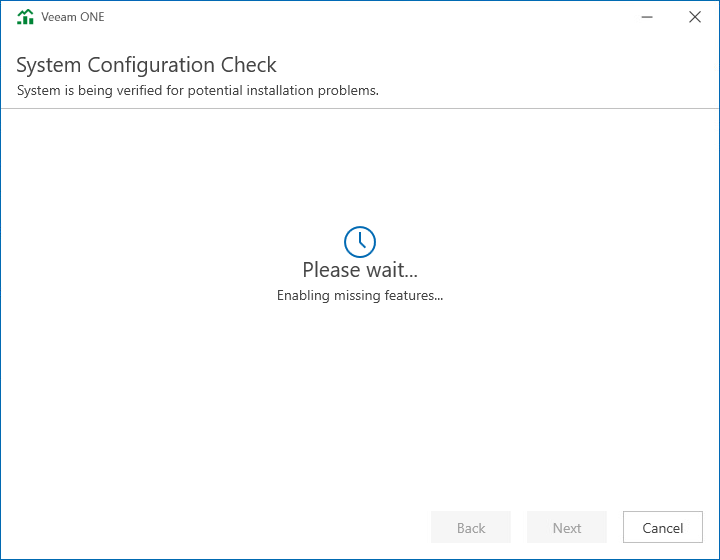The image size is (720, 560).
Task: Click the word 'features' in the status line
Action: pyautogui.click(x=410, y=295)
